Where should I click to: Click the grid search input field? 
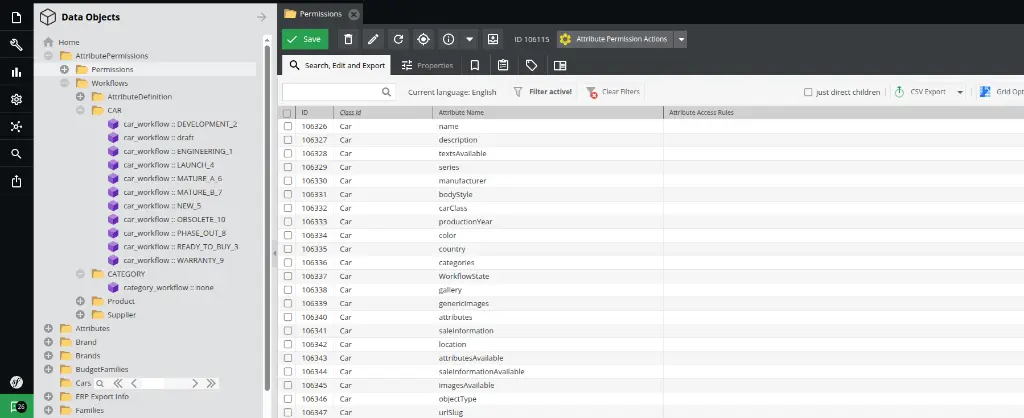(x=331, y=92)
